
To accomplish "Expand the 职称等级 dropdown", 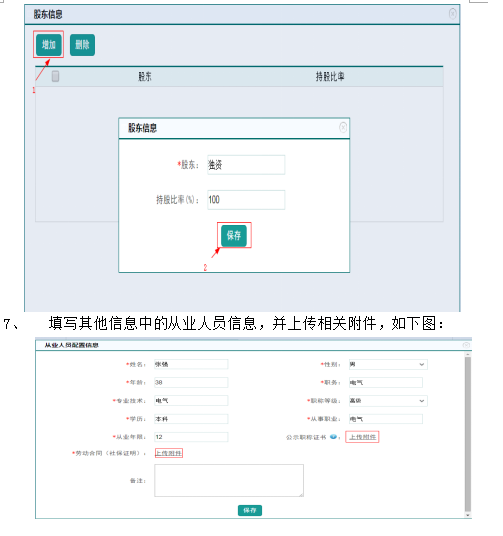I will 388,401.
